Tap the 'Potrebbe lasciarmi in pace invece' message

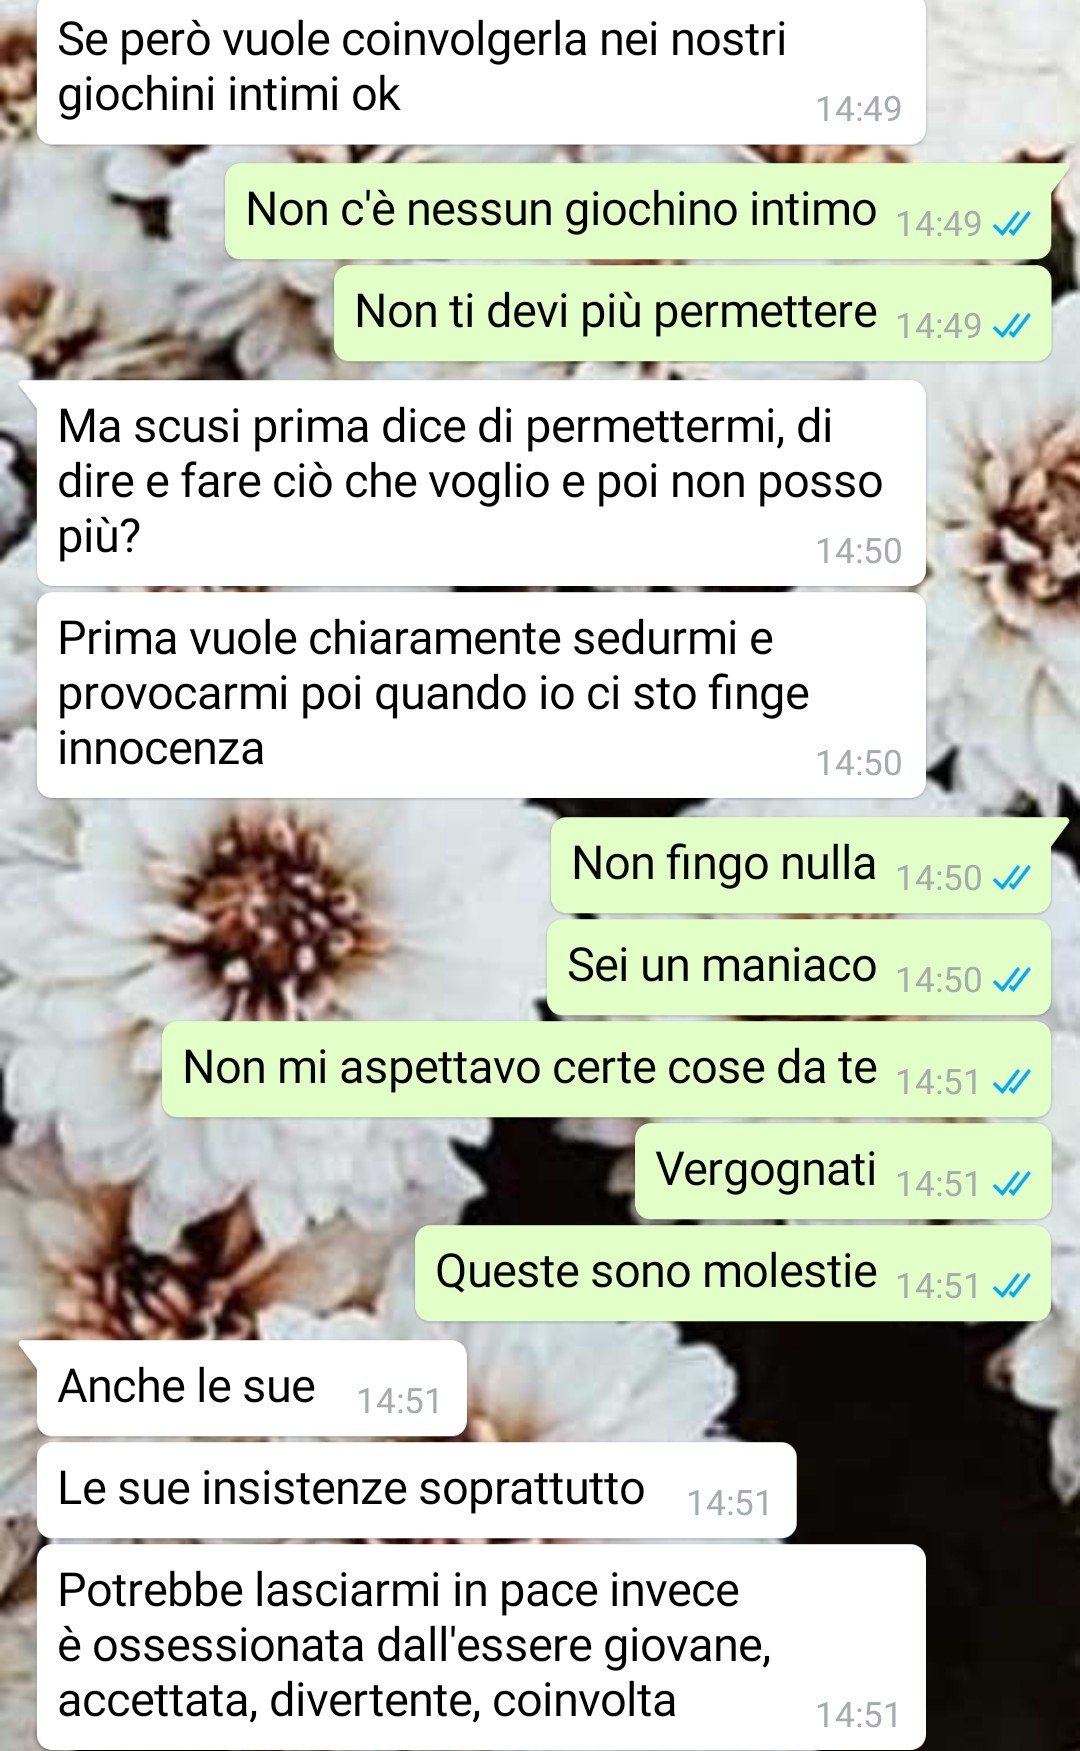(481, 1647)
